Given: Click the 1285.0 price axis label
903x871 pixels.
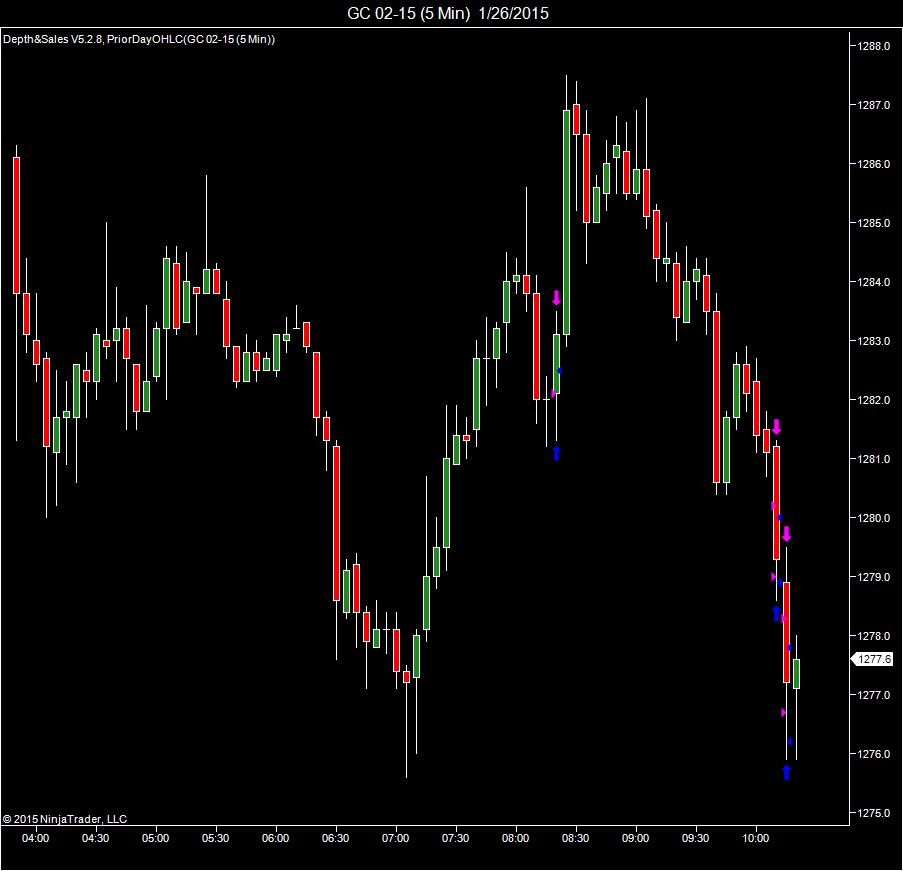Looking at the screenshot, I should tap(874, 223).
